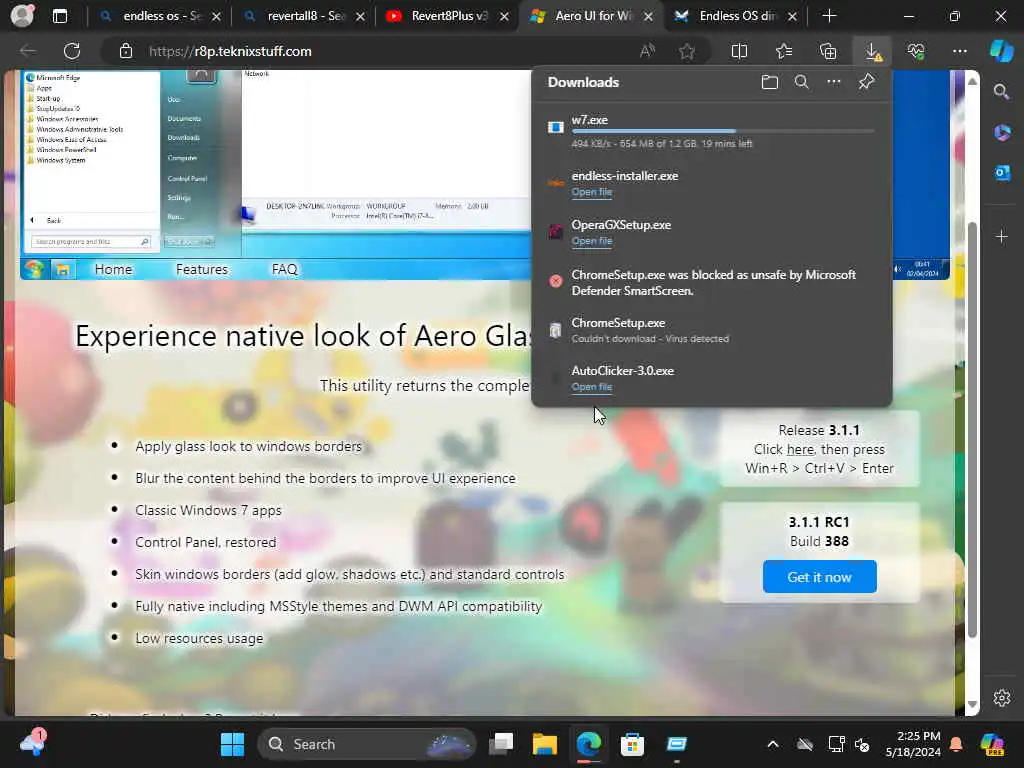Click the Get it now button

pos(820,577)
